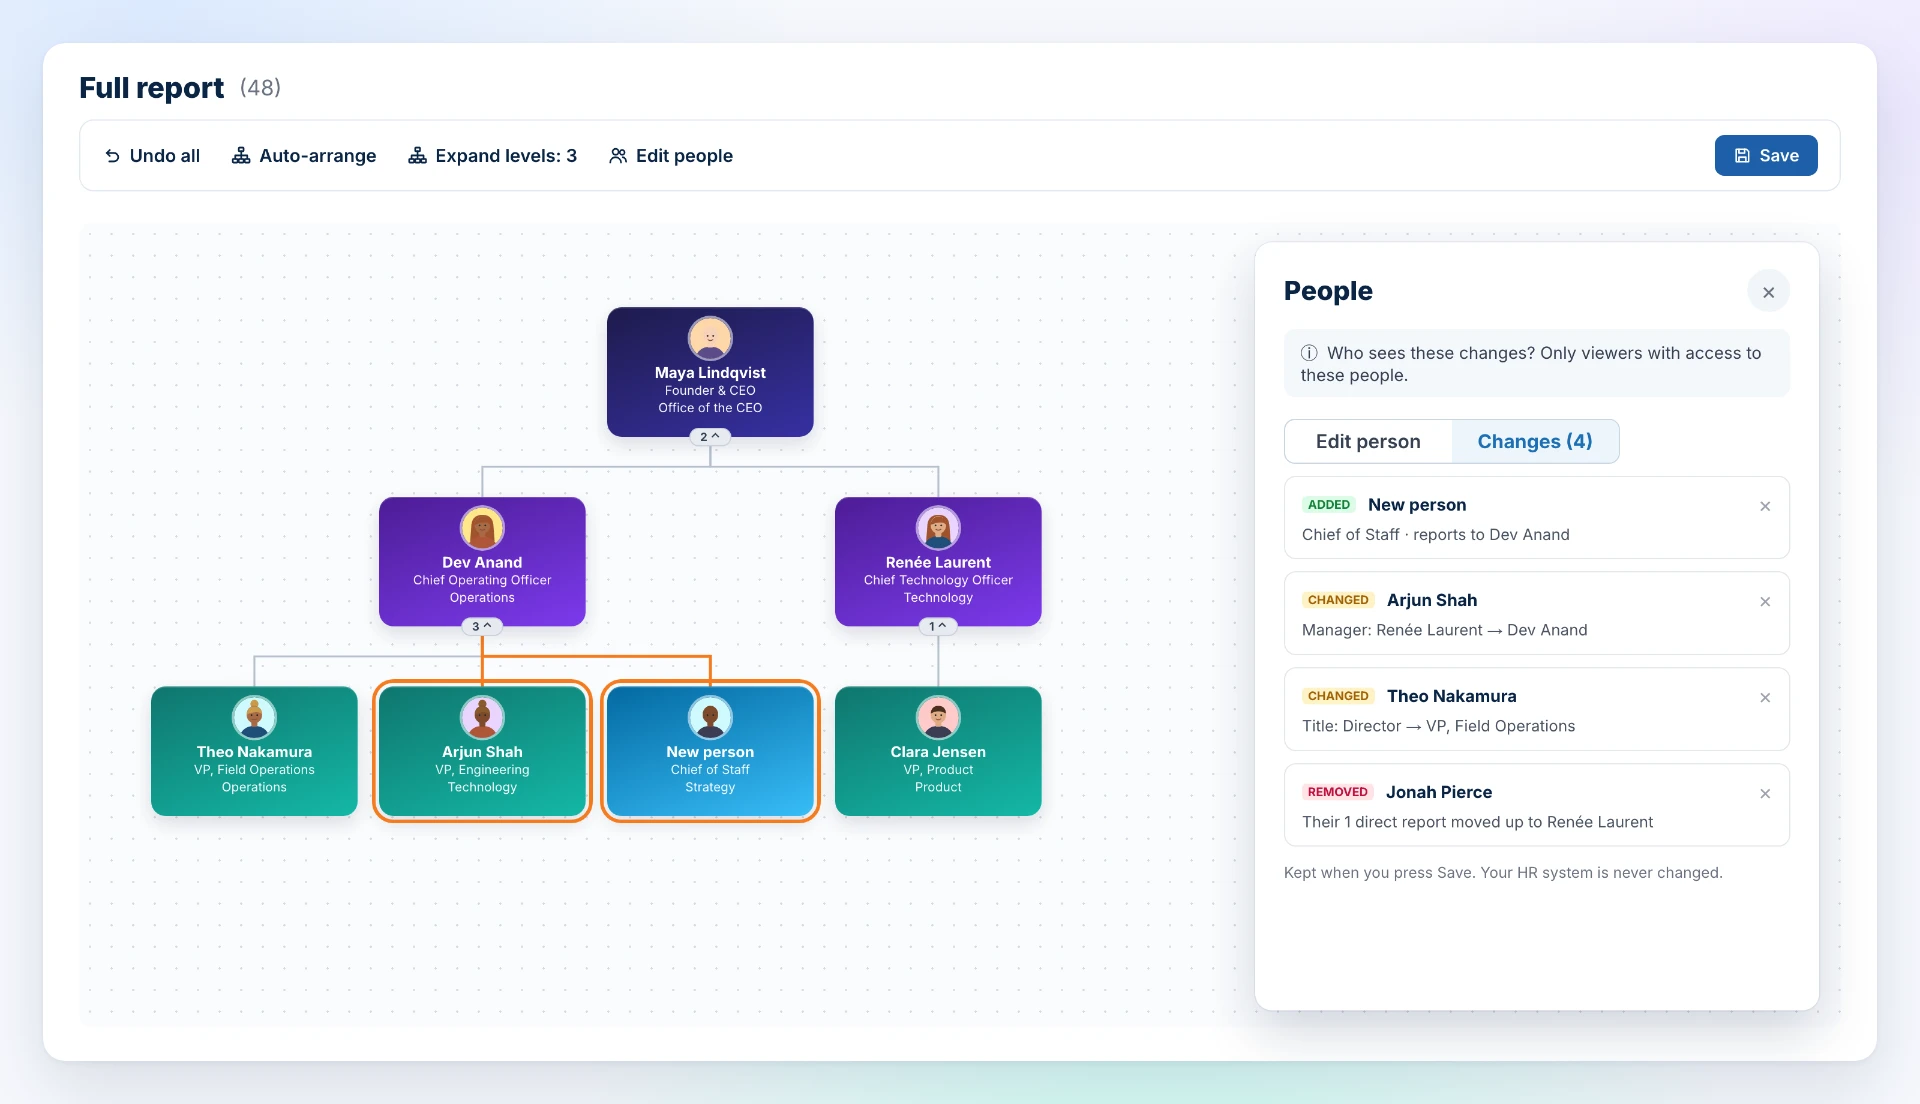Click the Full report heading

[x=152, y=88]
